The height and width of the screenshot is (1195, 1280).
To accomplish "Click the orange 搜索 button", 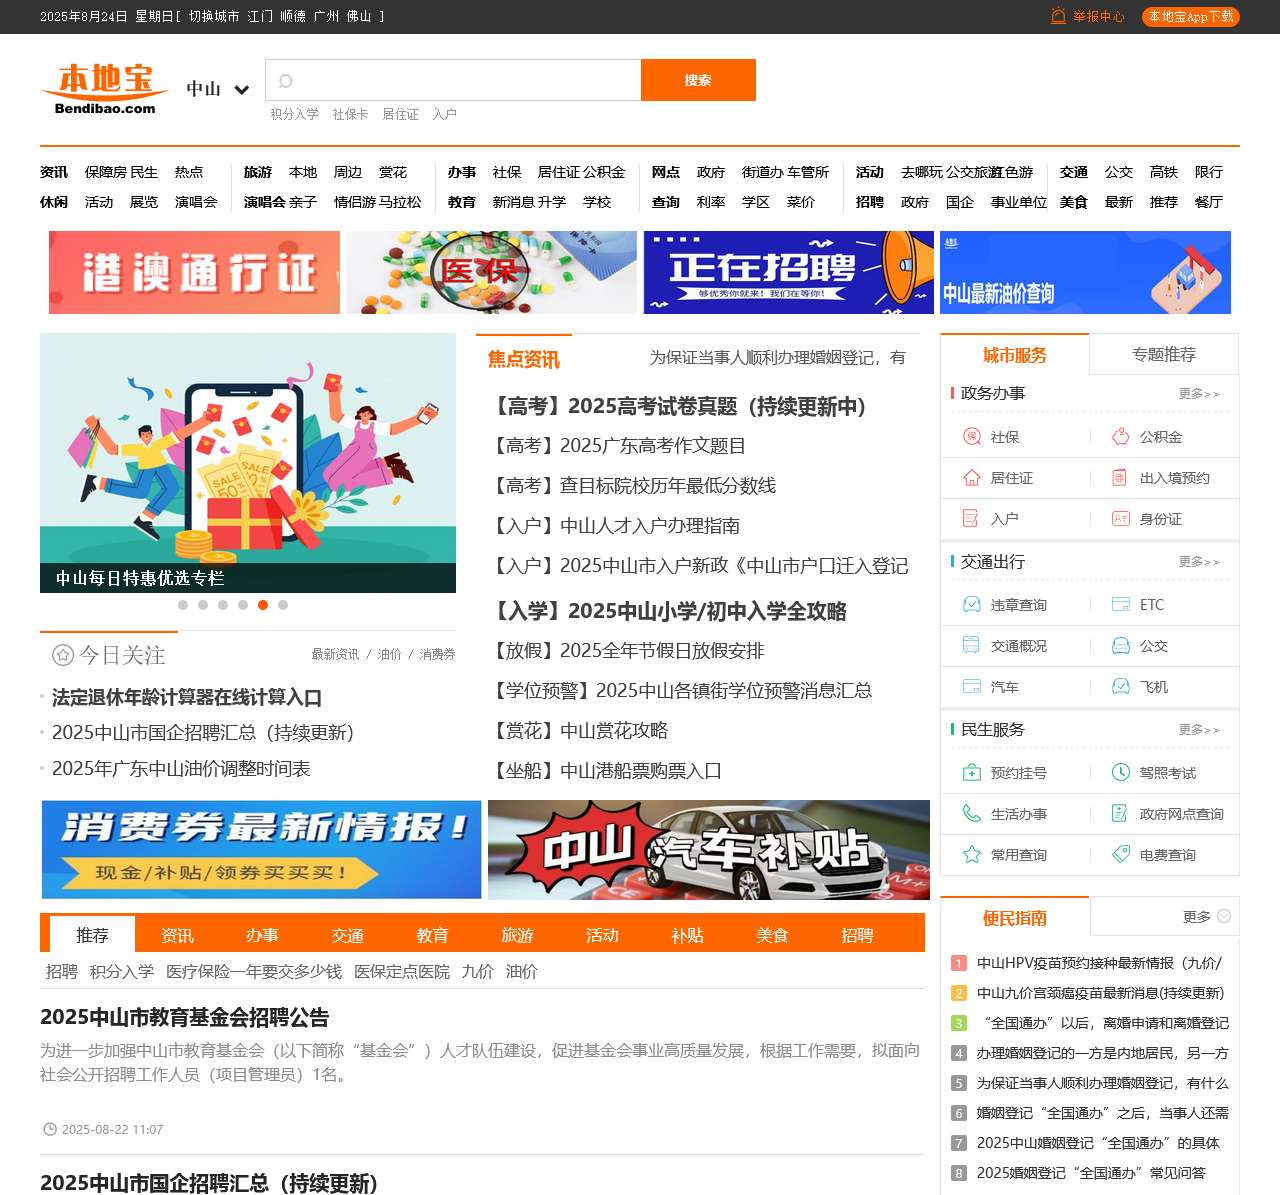I will point(698,80).
